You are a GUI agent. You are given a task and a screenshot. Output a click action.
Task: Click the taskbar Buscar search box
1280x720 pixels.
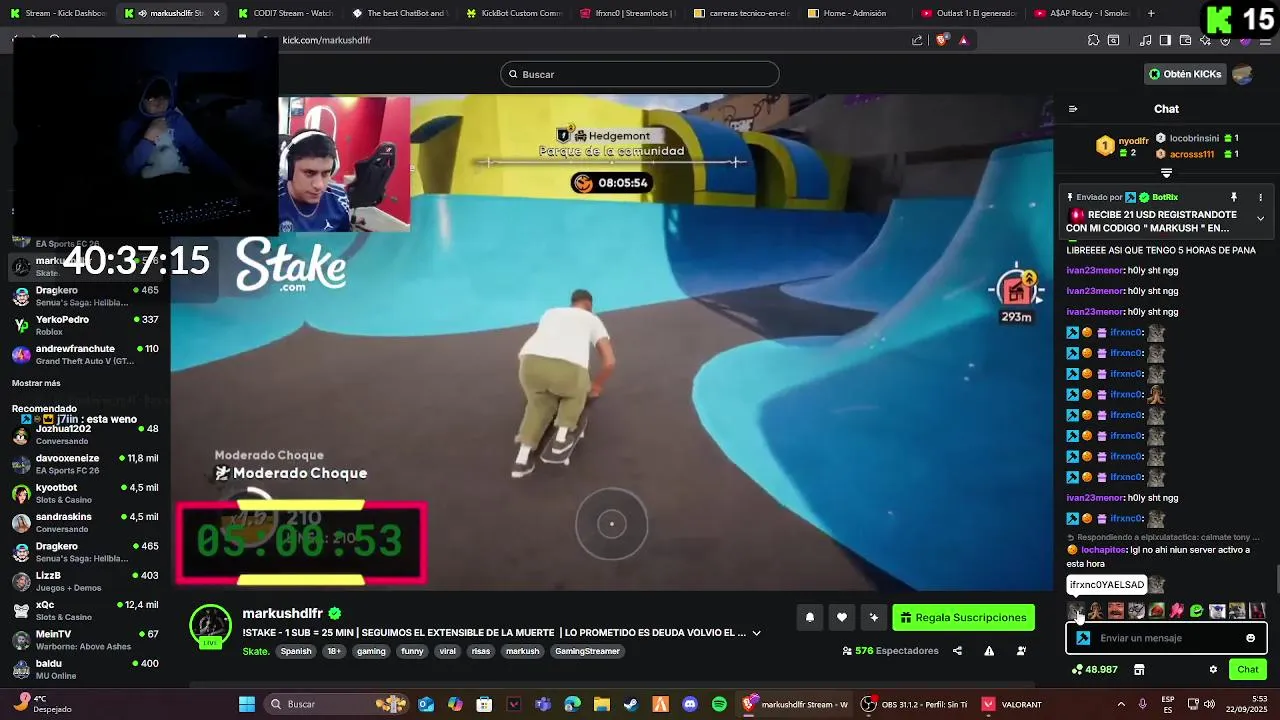[x=335, y=704]
